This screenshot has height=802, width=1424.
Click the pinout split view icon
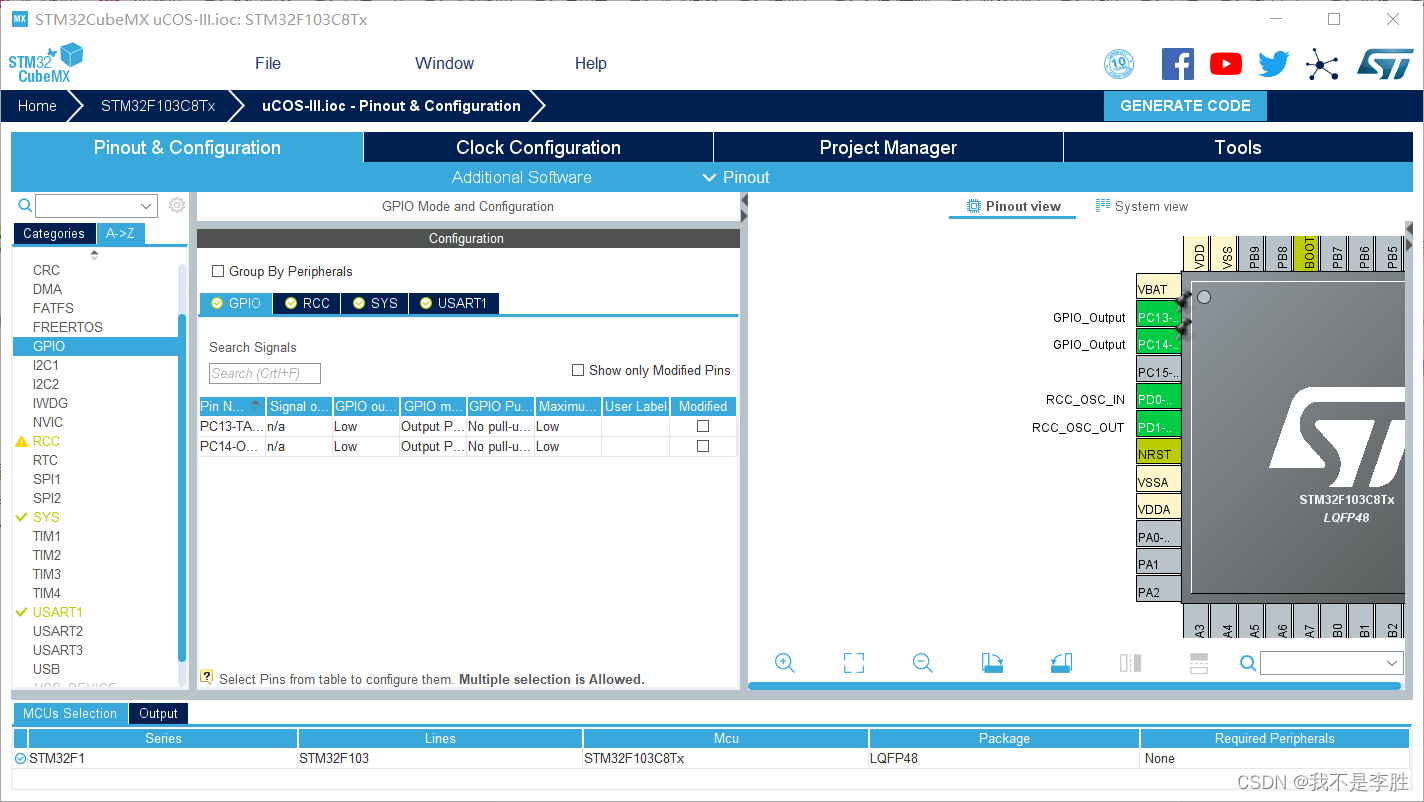(x=1130, y=663)
